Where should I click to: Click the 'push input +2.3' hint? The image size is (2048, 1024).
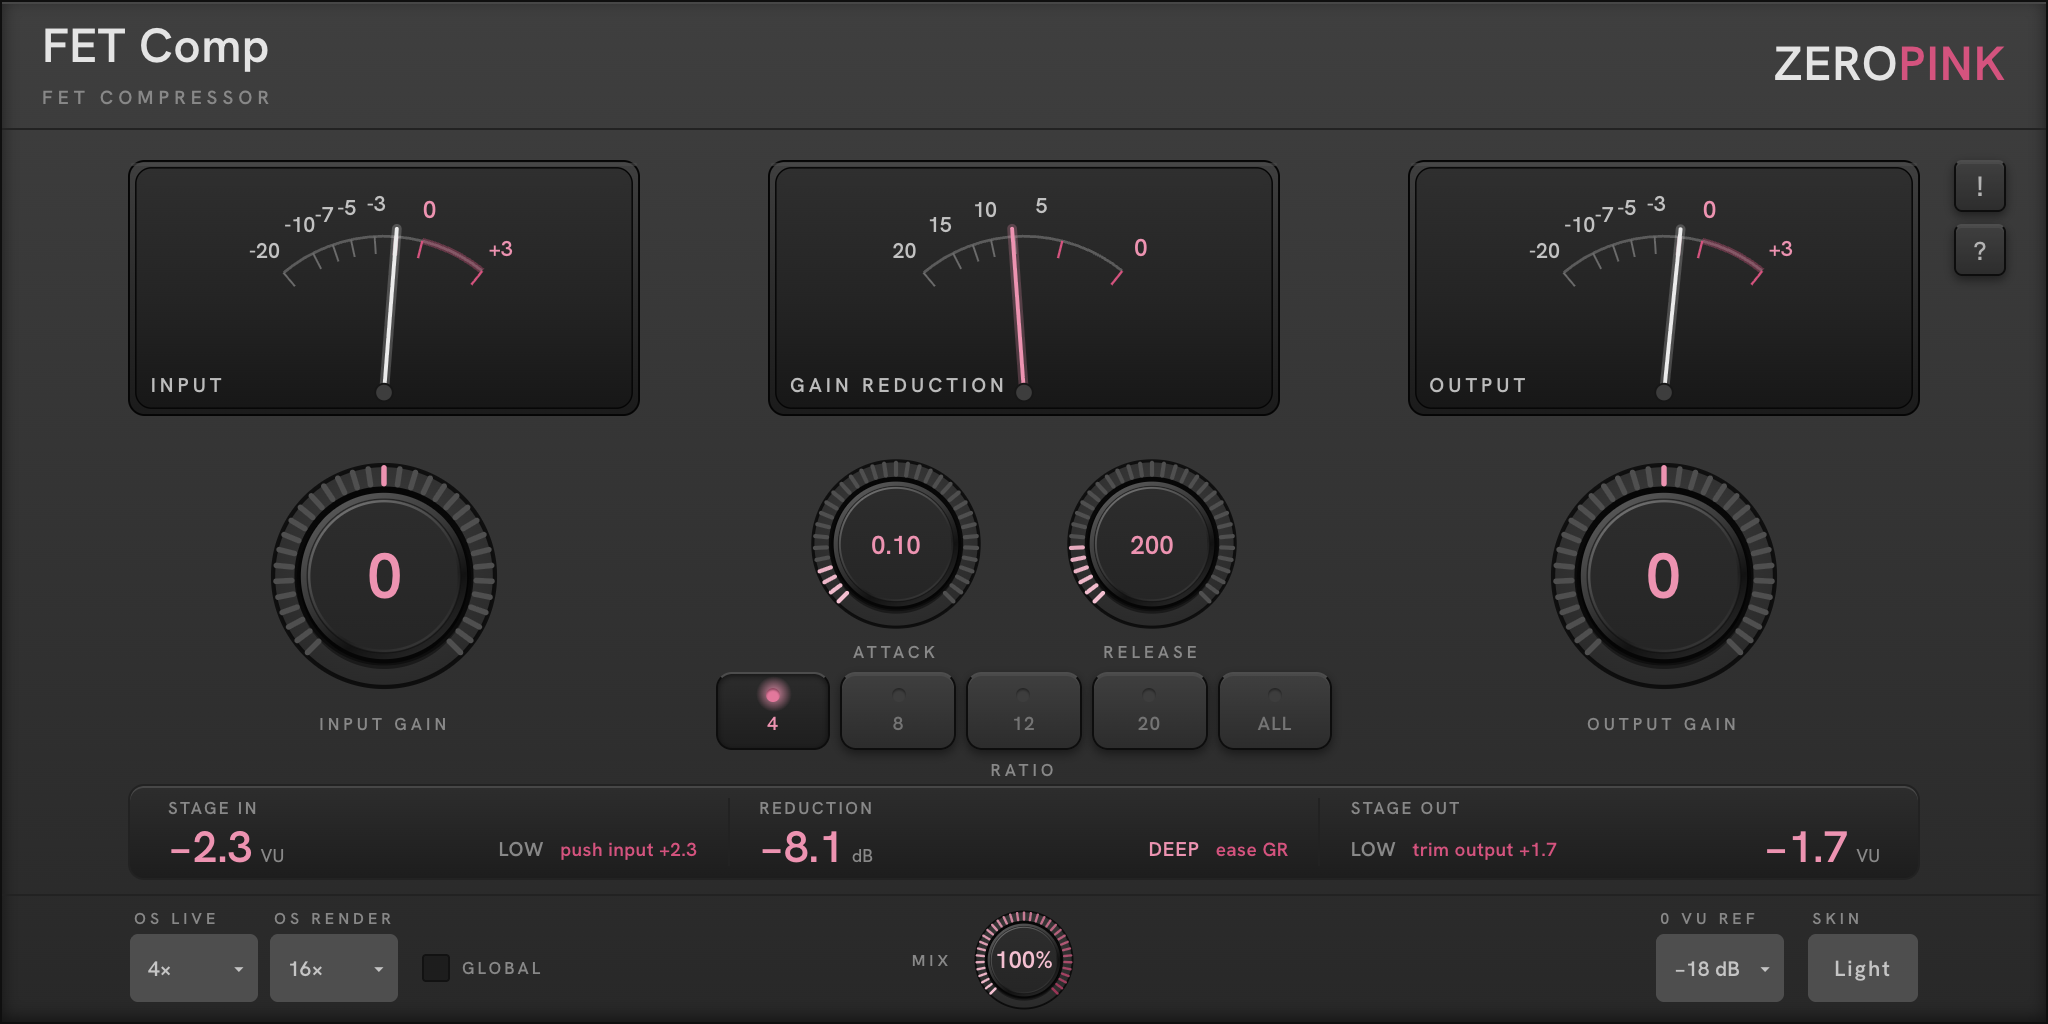(628, 850)
